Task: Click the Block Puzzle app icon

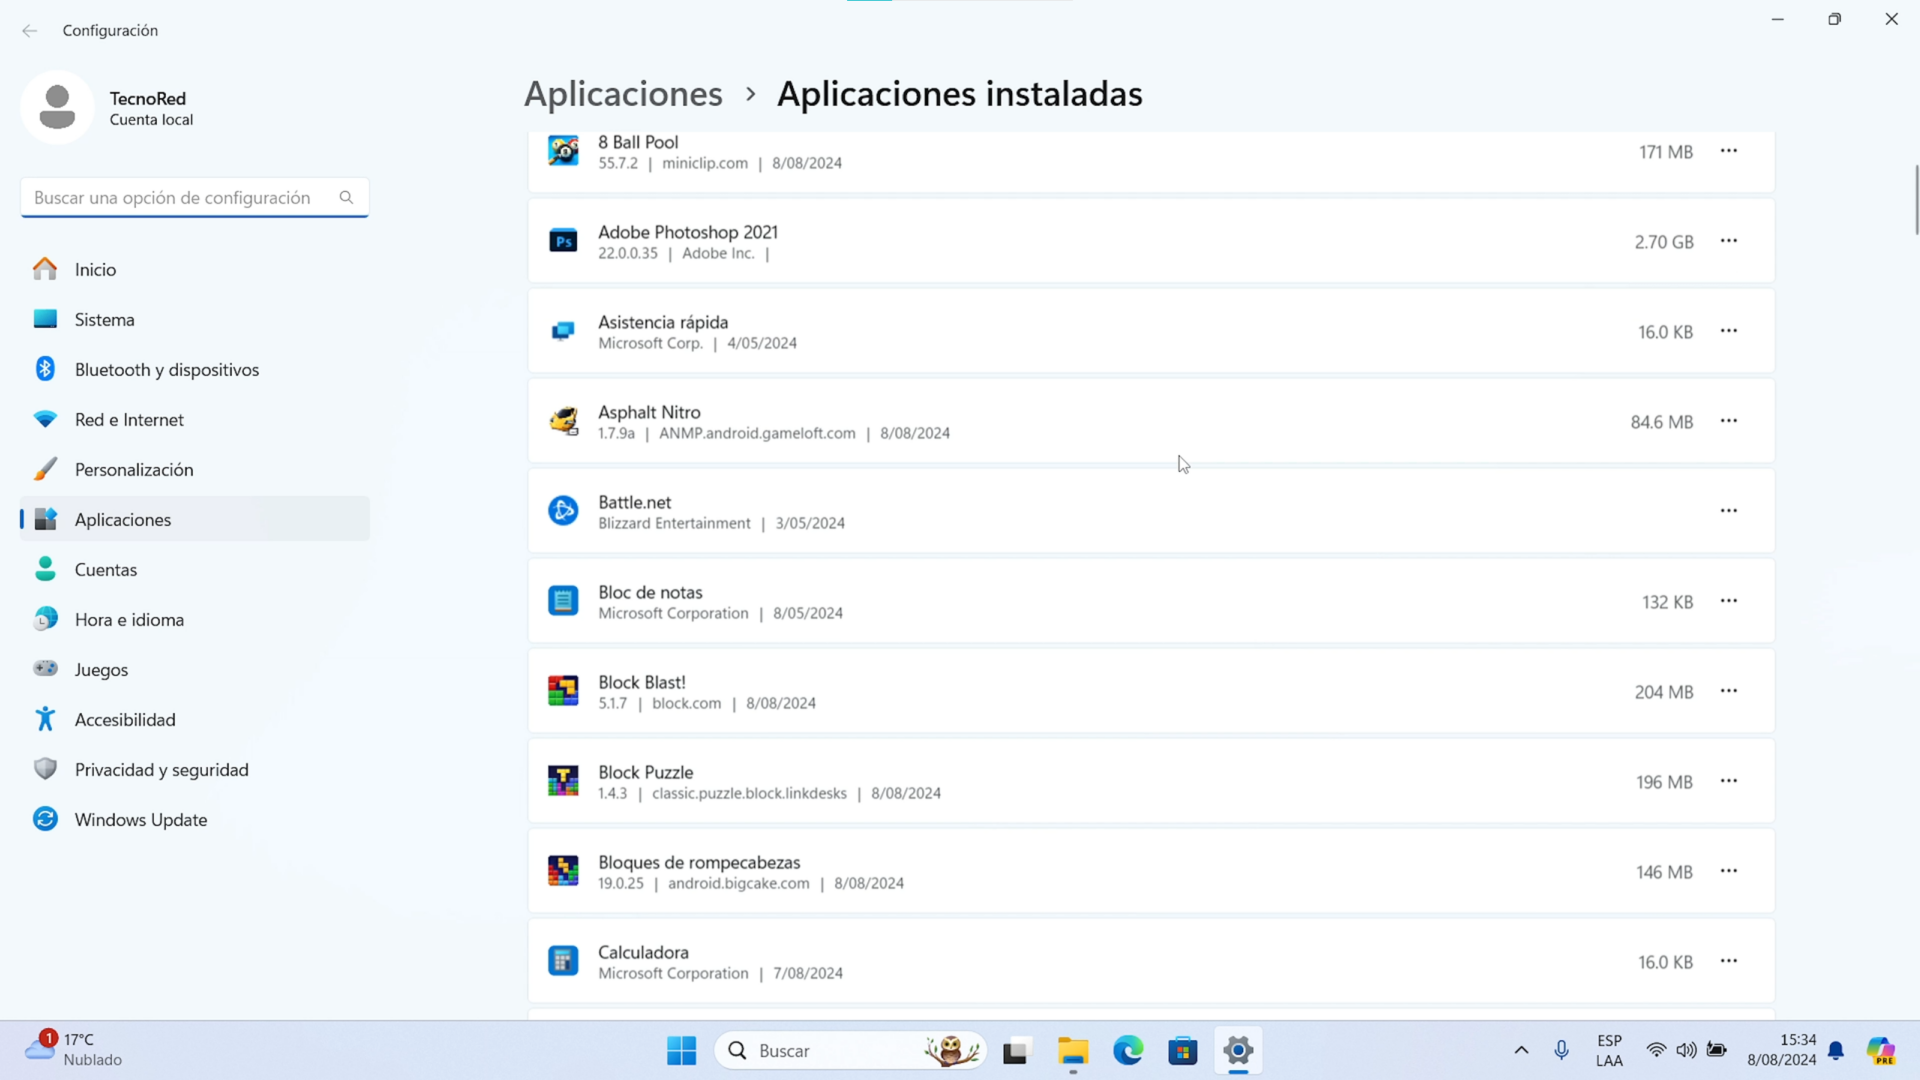Action: (563, 781)
